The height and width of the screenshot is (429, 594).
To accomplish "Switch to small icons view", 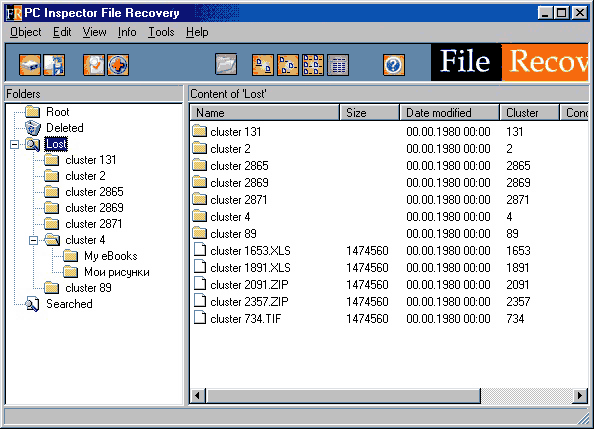I will (288, 65).
